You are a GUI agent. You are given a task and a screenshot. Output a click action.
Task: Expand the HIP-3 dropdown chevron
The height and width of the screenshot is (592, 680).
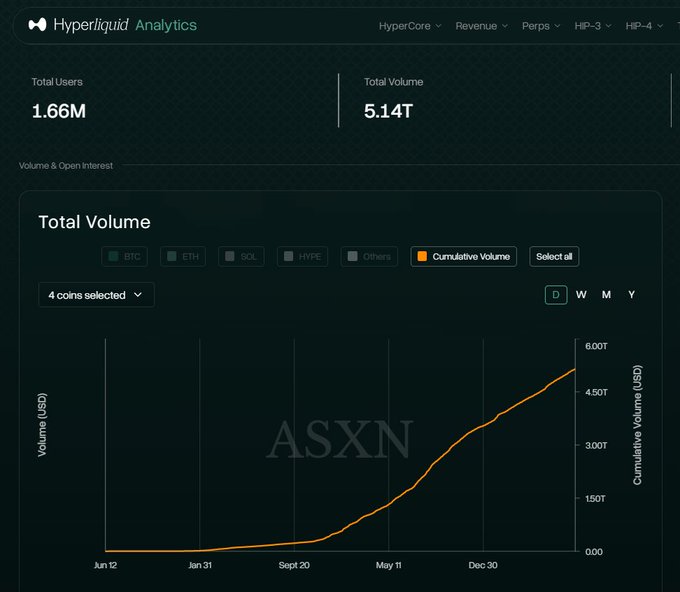608,26
